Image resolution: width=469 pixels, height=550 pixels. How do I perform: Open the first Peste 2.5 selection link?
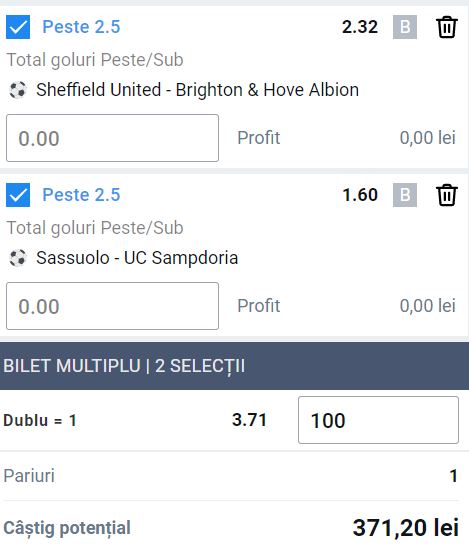tap(81, 27)
